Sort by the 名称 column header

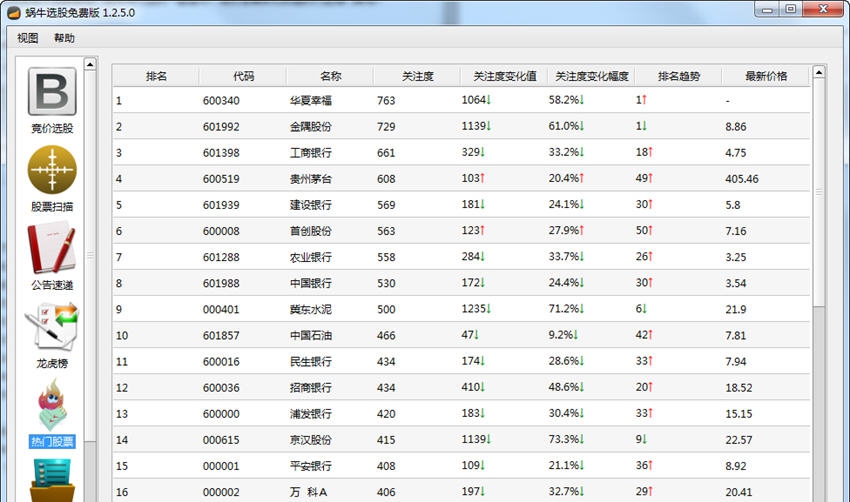[x=330, y=76]
